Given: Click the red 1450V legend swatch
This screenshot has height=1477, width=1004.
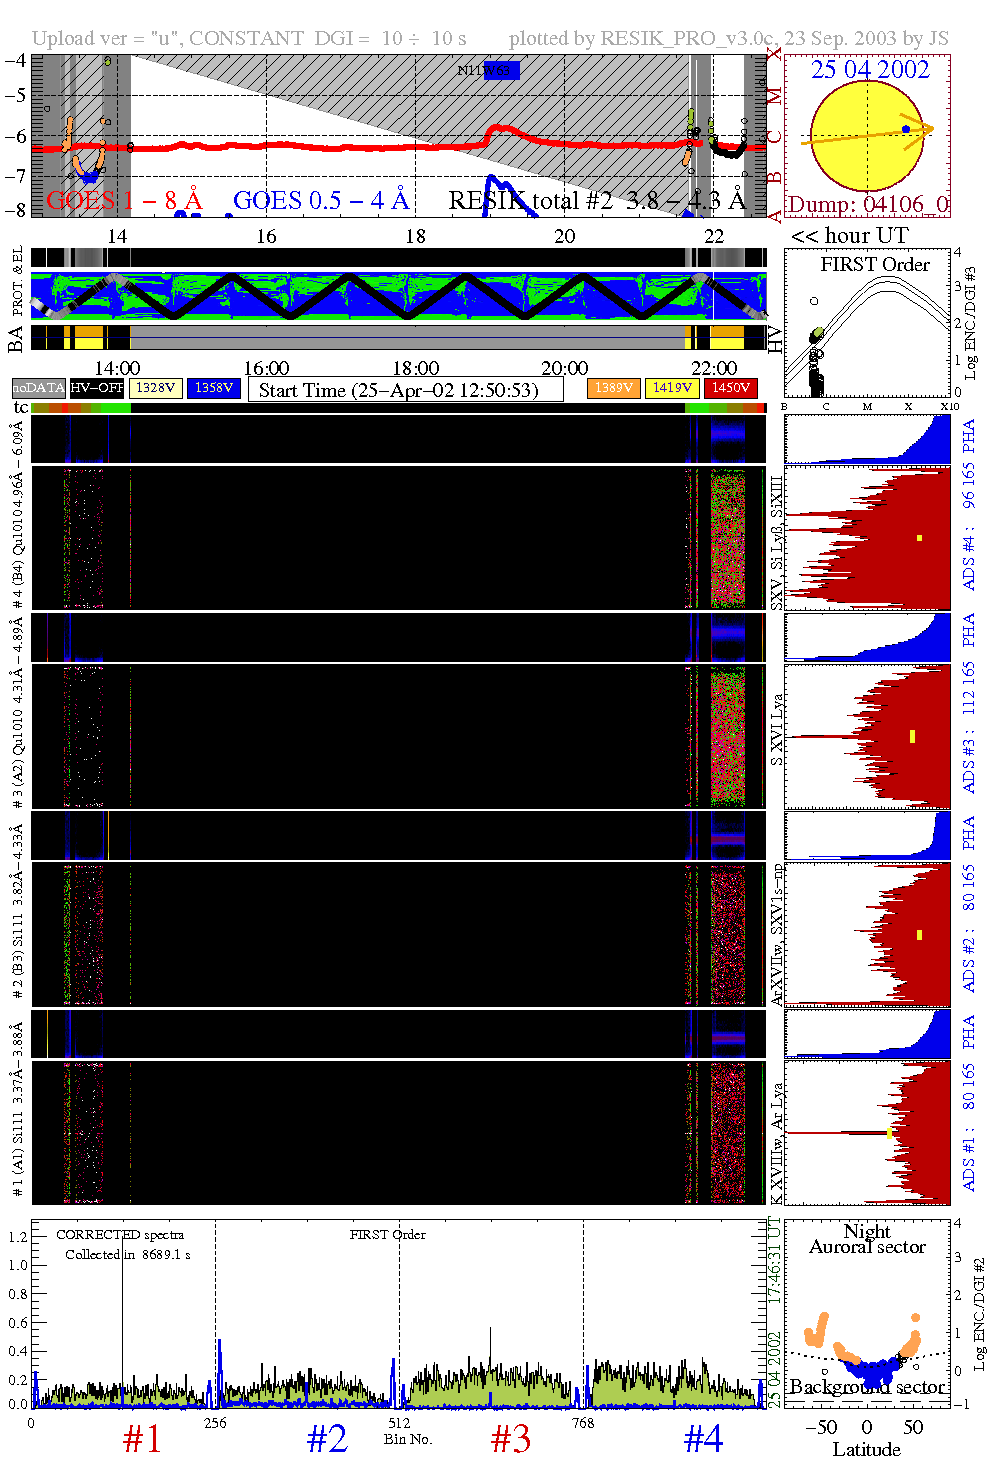Looking at the screenshot, I should tap(731, 388).
